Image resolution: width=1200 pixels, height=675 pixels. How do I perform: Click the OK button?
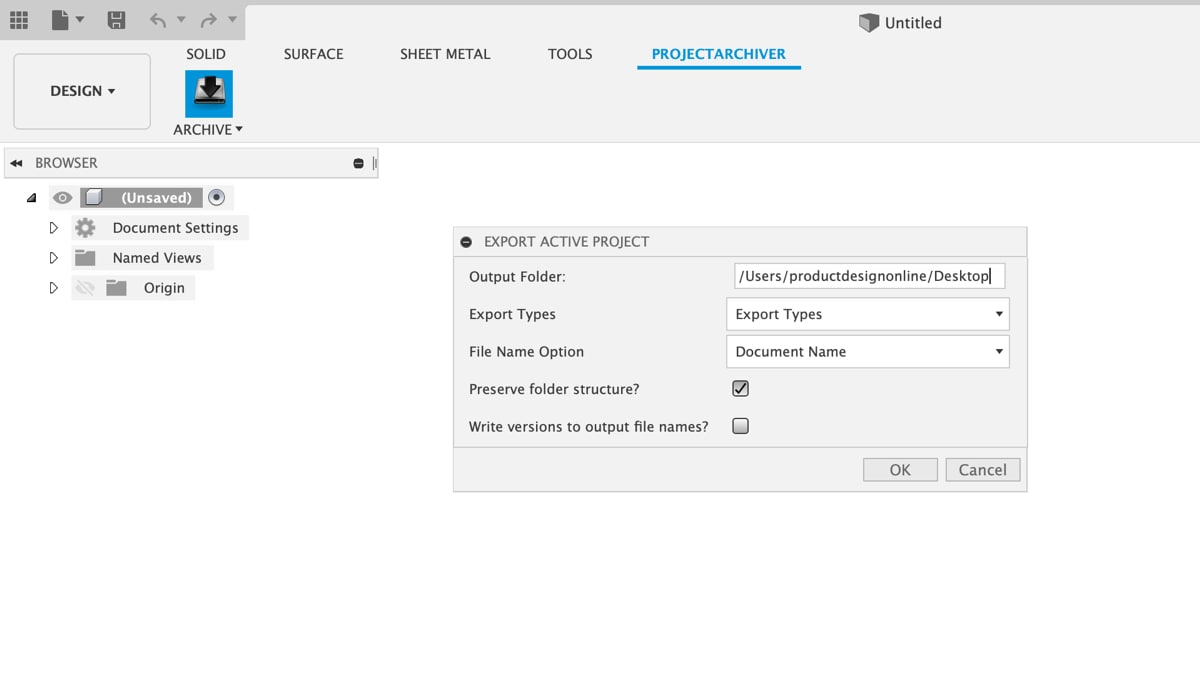coord(900,470)
